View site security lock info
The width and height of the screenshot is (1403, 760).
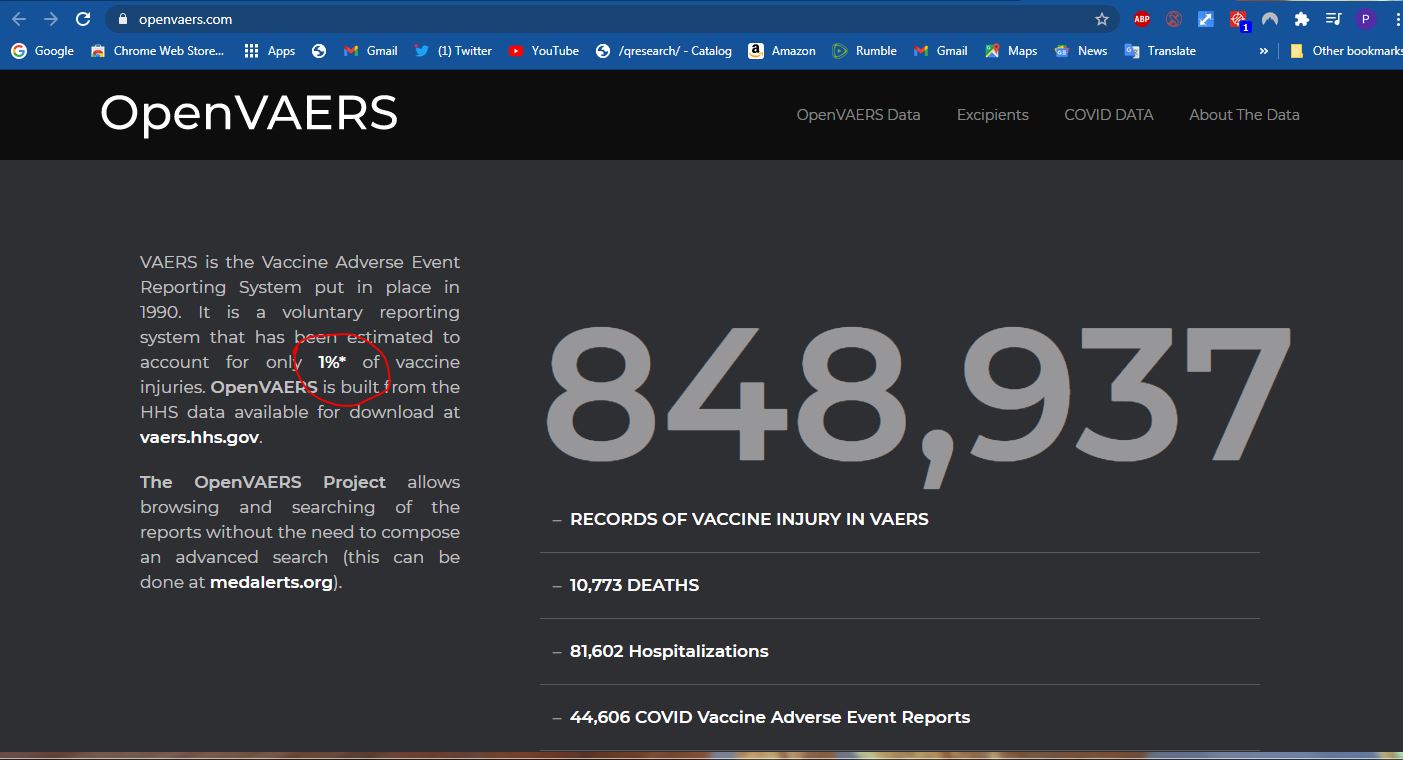[x=123, y=19]
